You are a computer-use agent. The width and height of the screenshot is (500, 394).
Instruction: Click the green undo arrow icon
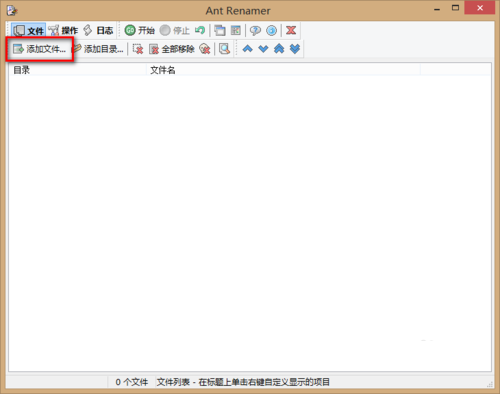200,31
